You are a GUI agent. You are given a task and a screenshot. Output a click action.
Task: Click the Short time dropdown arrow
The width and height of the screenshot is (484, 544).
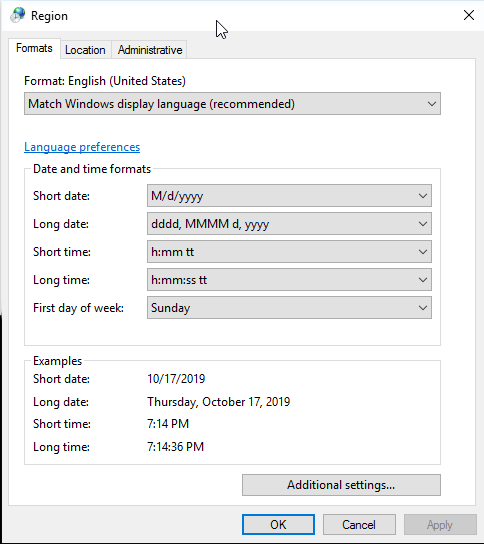pos(423,252)
